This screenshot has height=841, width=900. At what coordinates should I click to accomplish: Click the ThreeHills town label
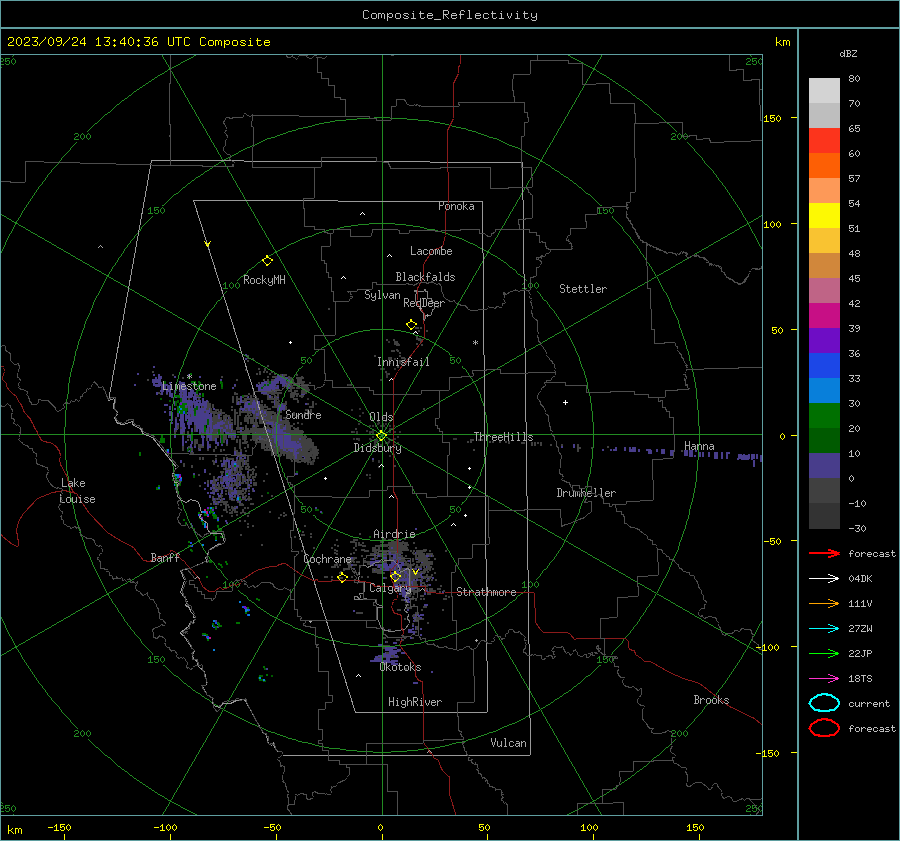pyautogui.click(x=503, y=437)
